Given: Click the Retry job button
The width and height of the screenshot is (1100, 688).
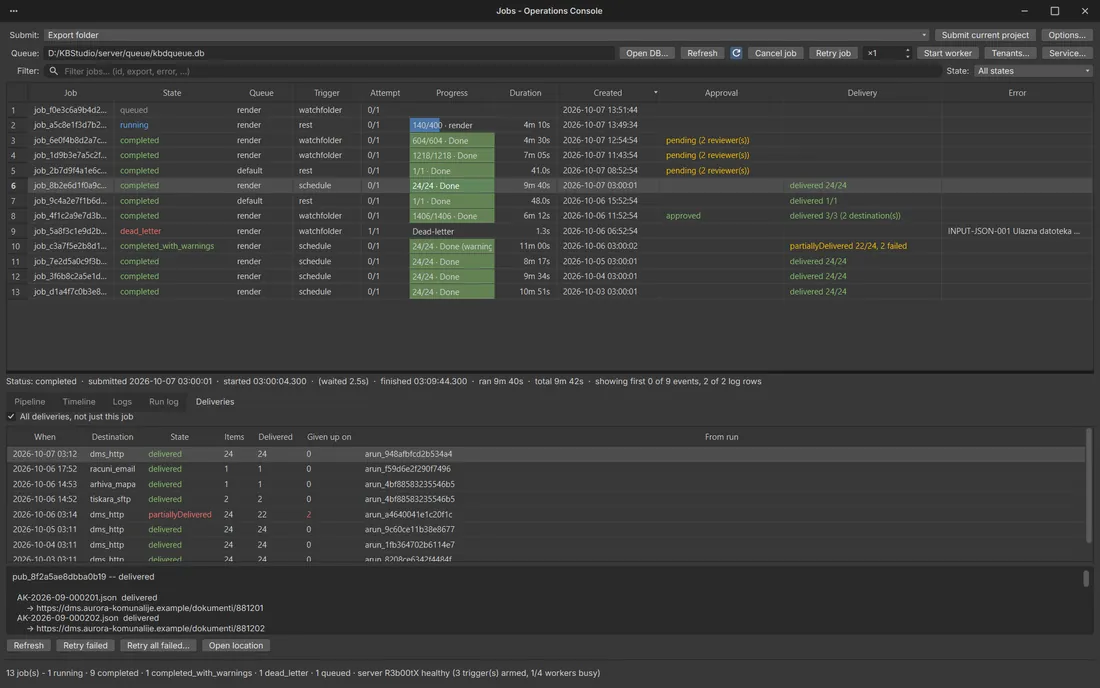Looking at the screenshot, I should 833,53.
